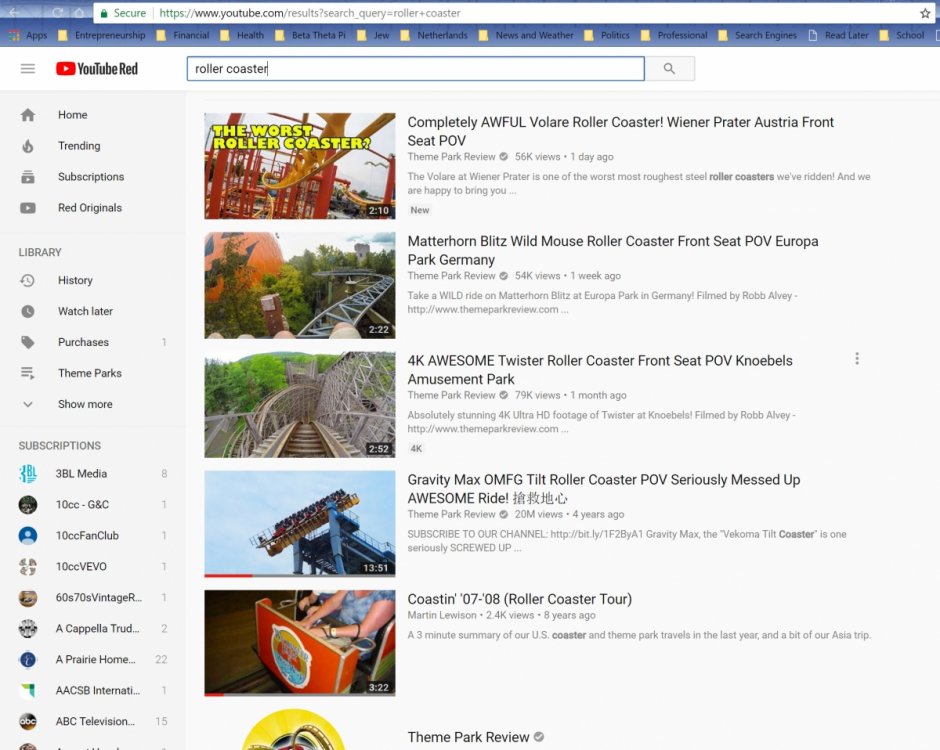Image resolution: width=940 pixels, height=750 pixels.
Task: Open Red Originals section
Action: [89, 208]
